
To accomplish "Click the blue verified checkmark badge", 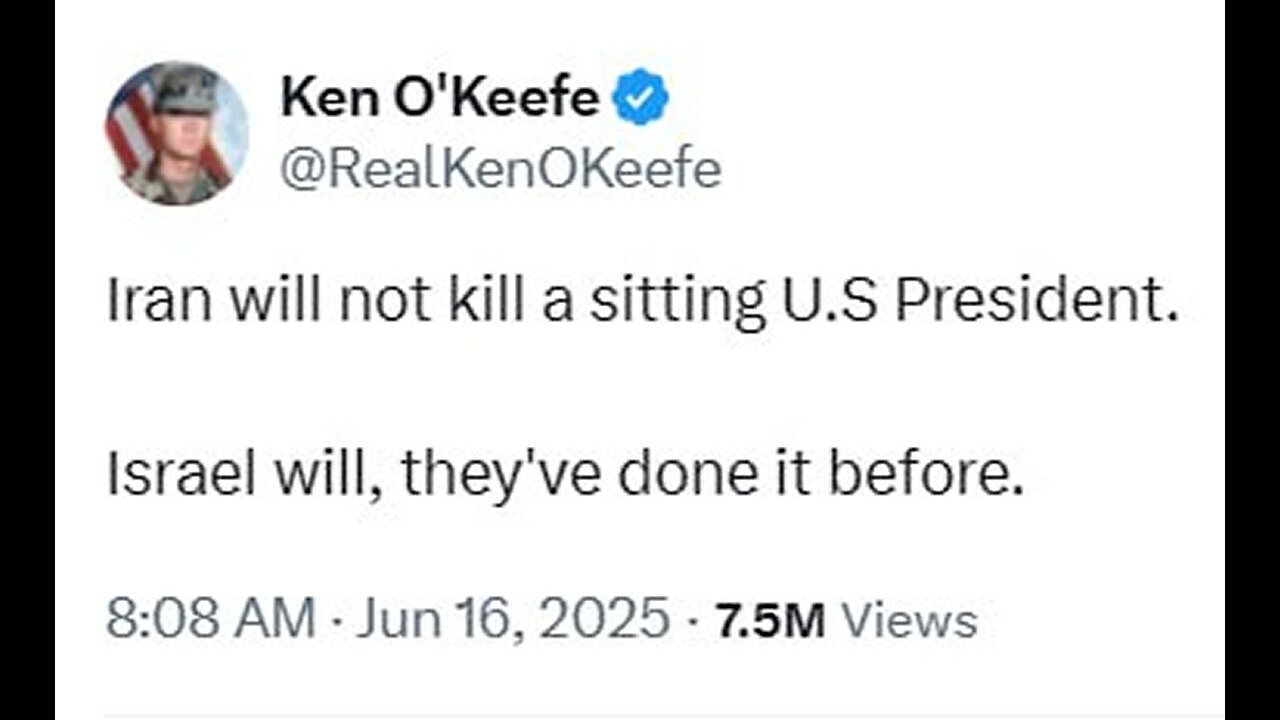I will coord(641,101).
